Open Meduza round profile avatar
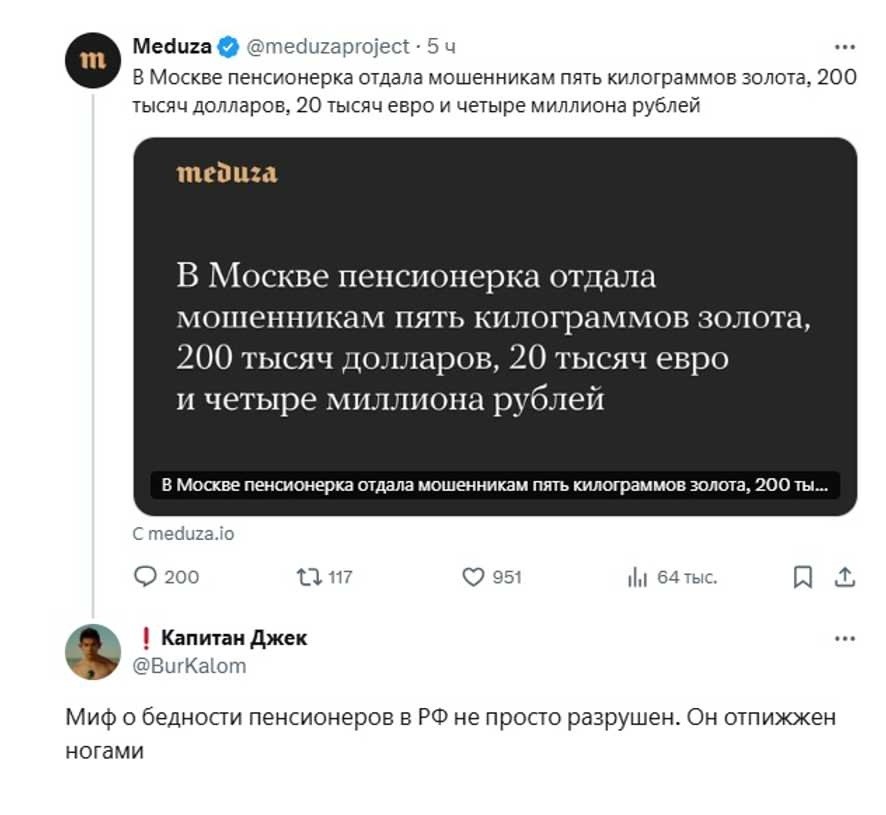The height and width of the screenshot is (815, 886). [x=93, y=60]
